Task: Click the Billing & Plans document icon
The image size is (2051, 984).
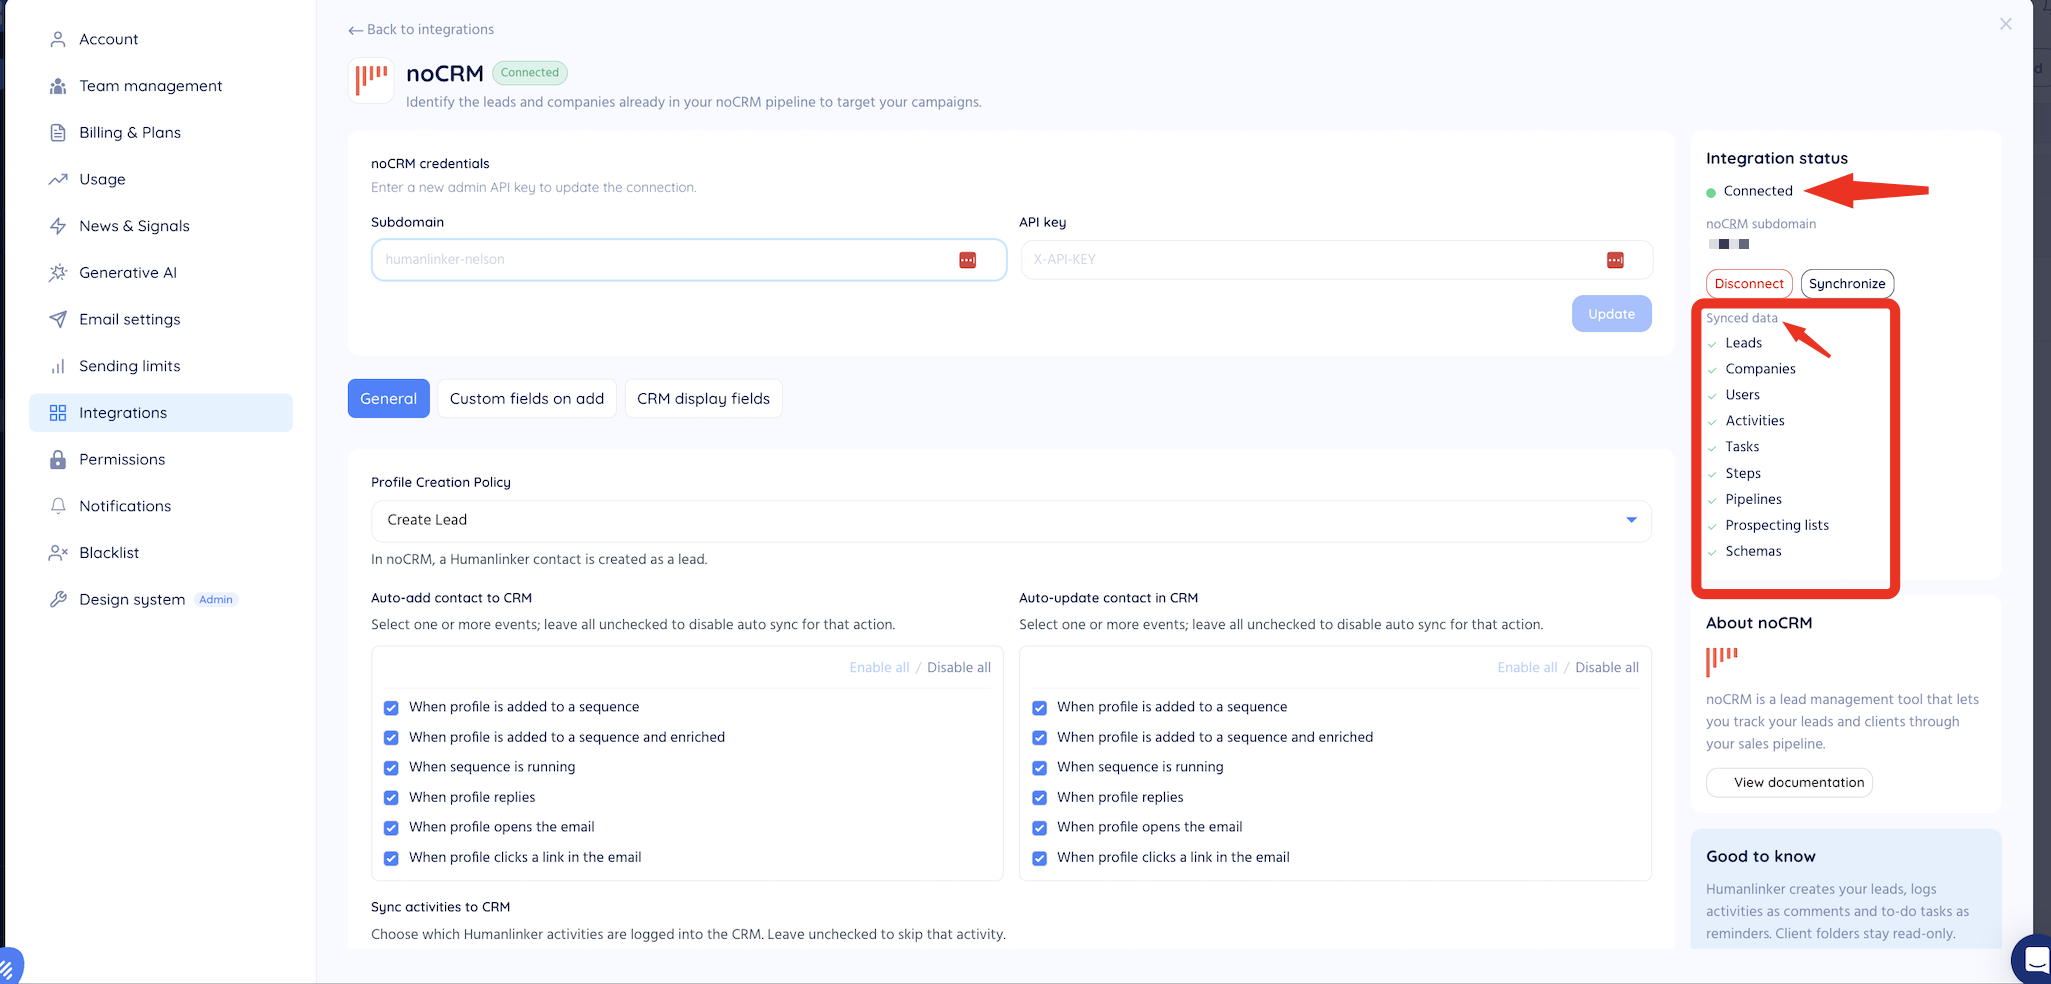Action: [x=58, y=133]
